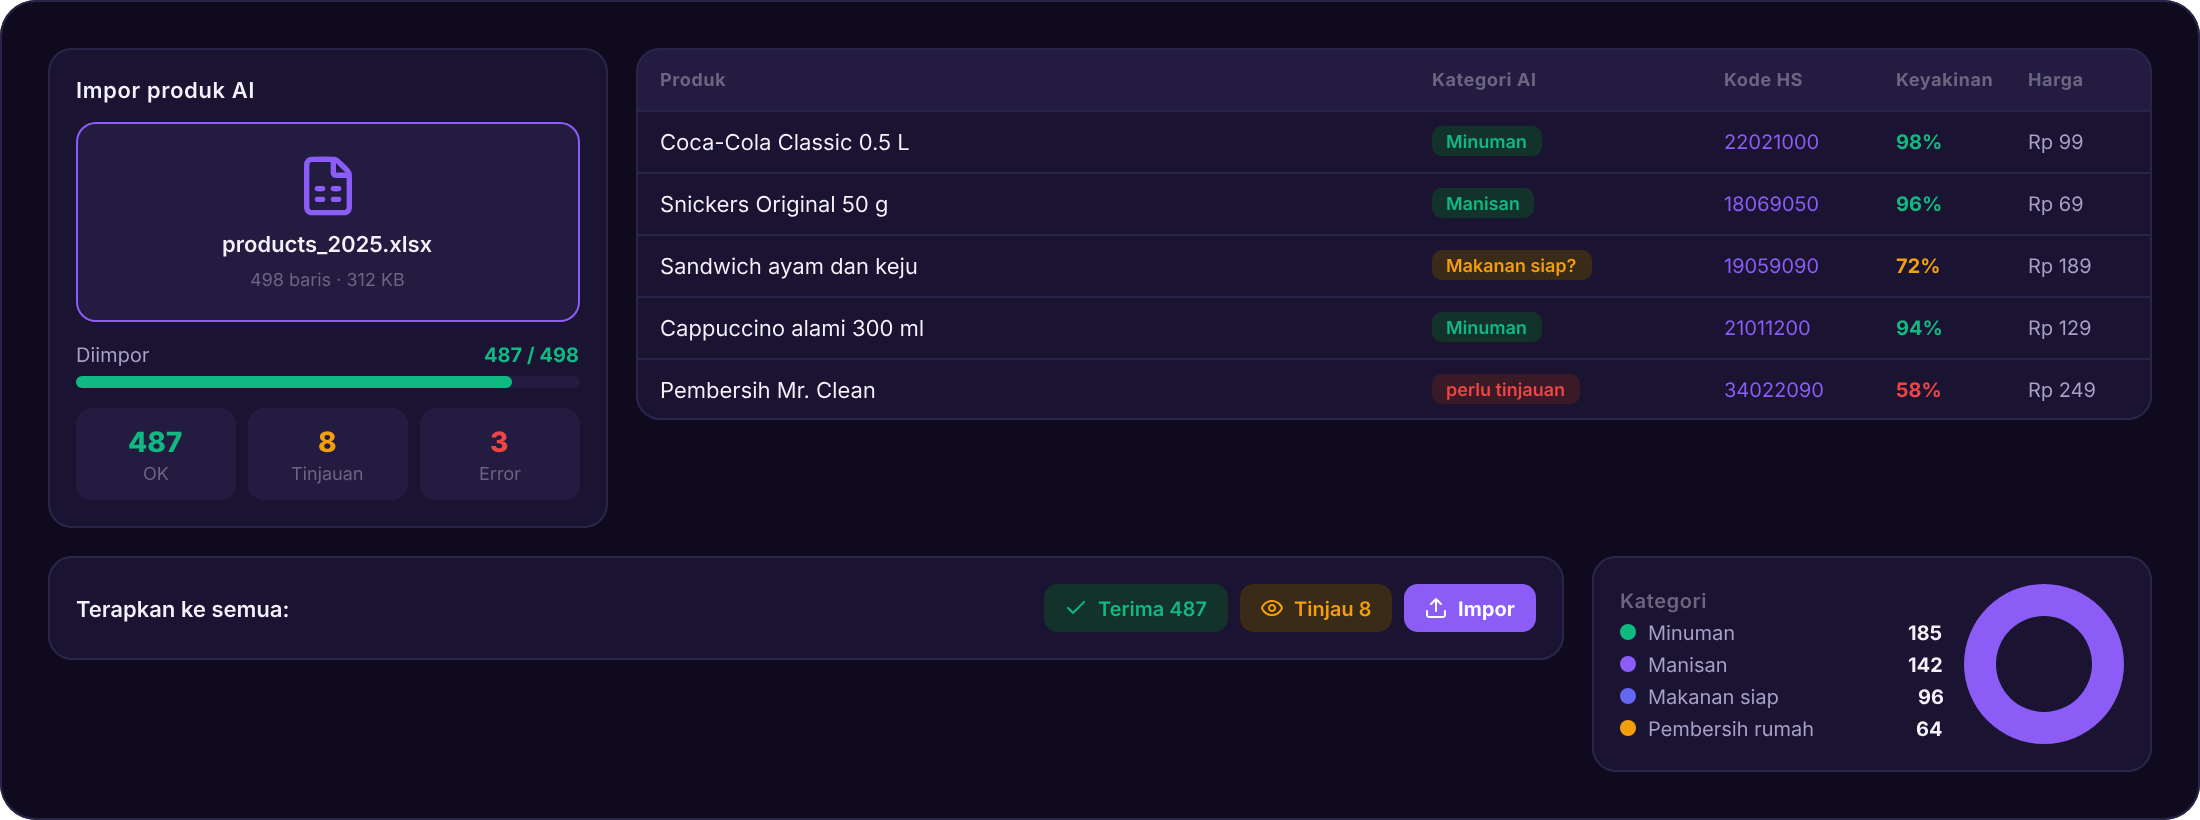Click the Makanan siap legend dot

point(1628,696)
